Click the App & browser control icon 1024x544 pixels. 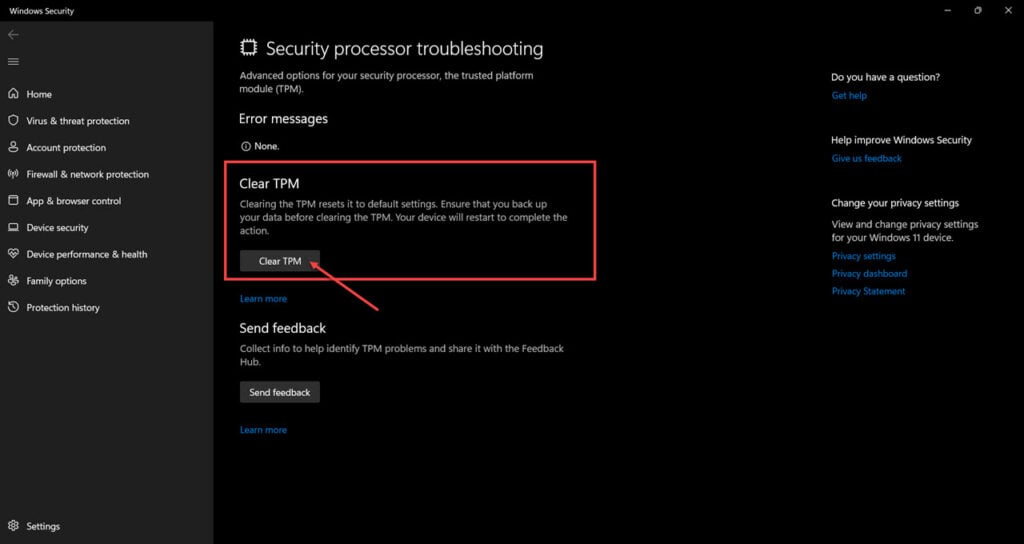click(13, 200)
